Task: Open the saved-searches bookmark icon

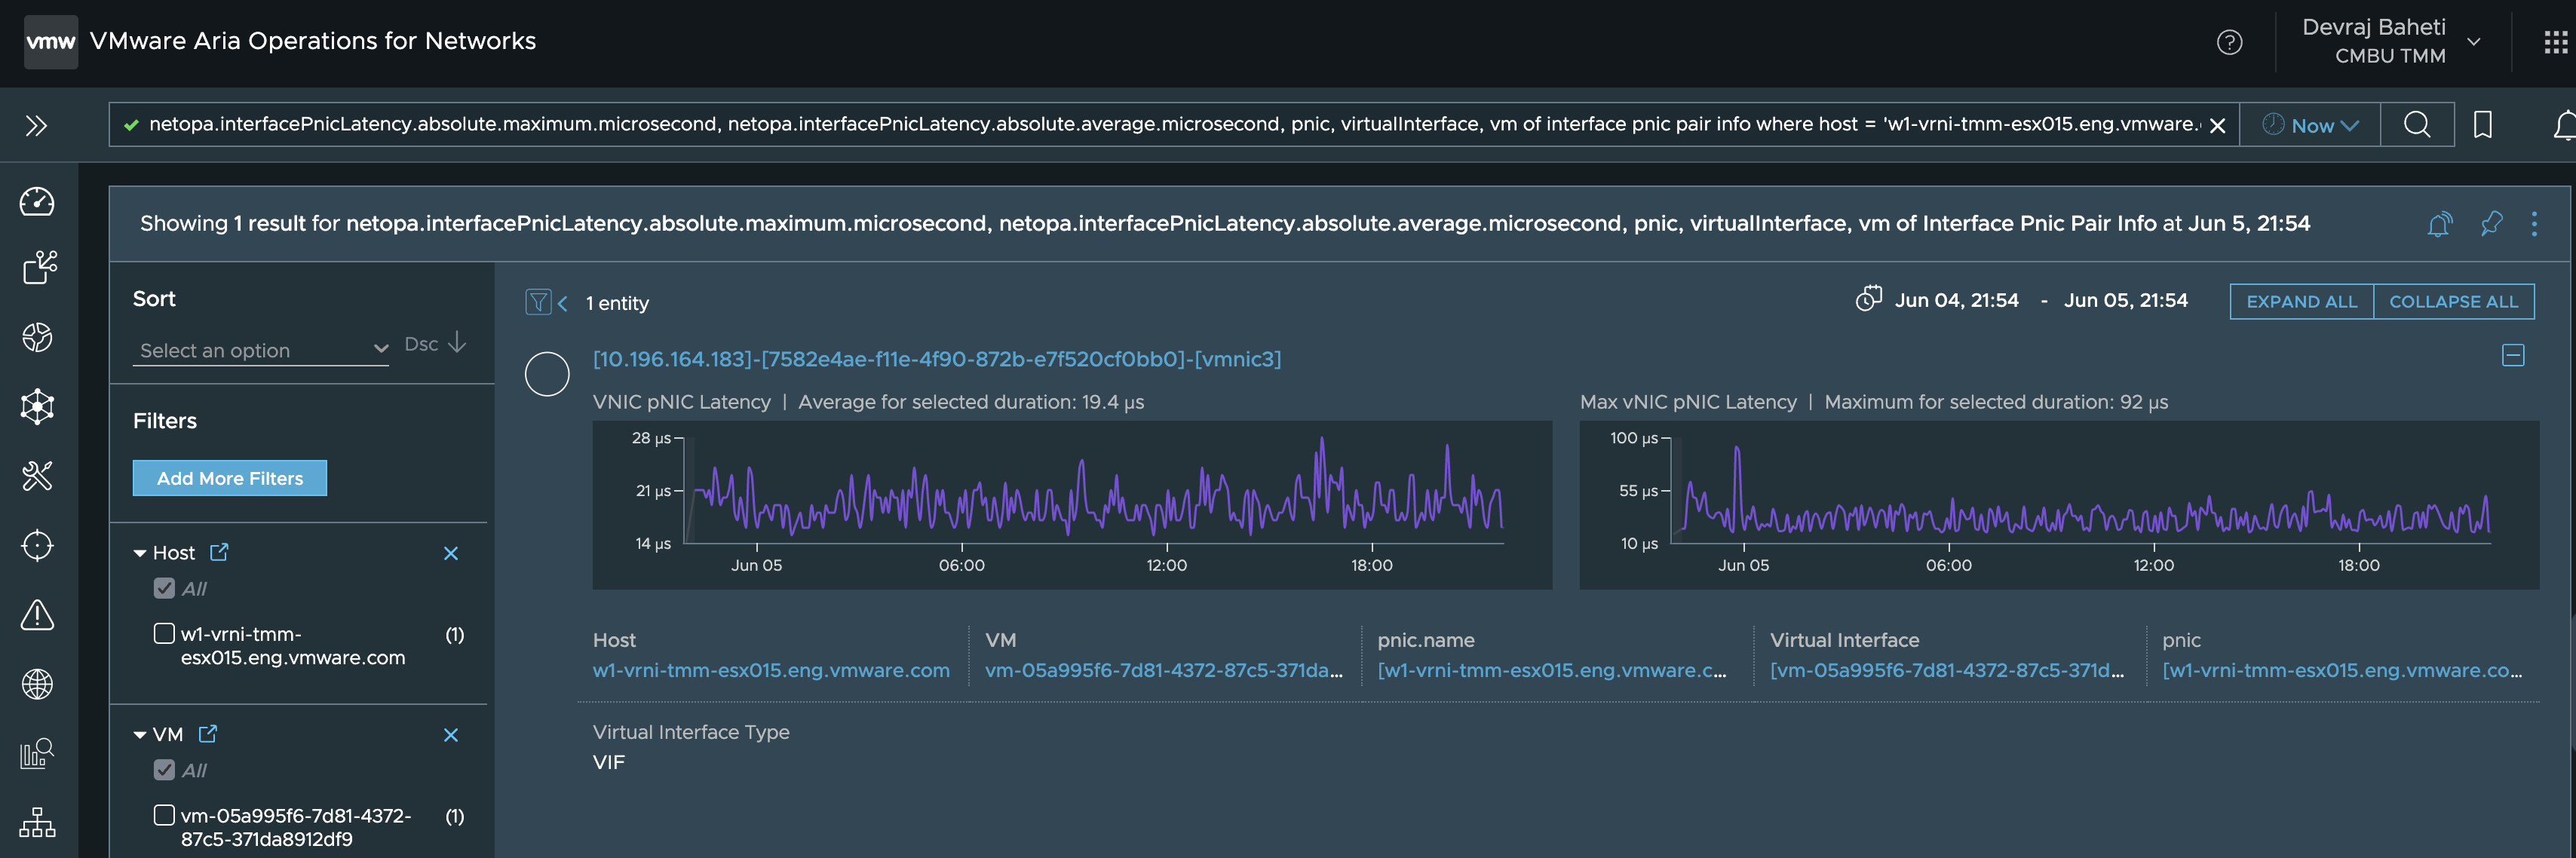Action: 2482,125
